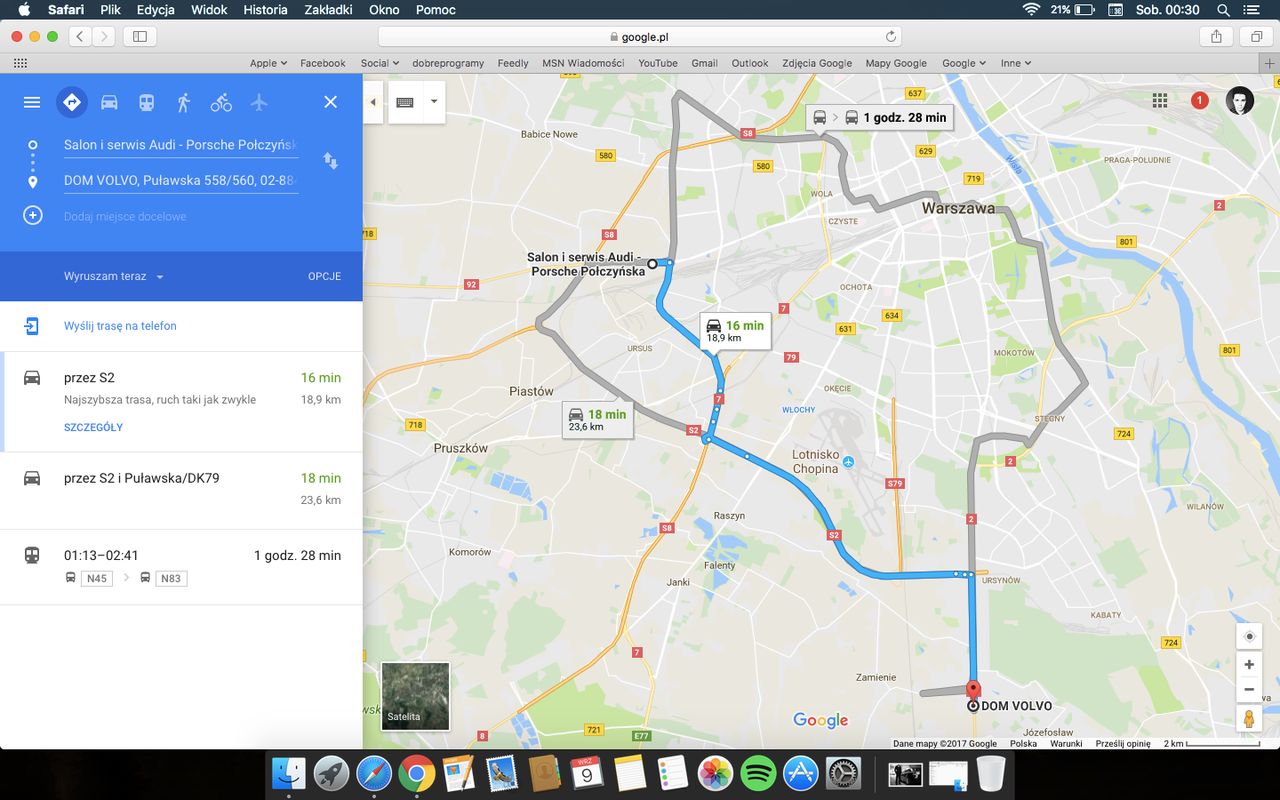Click 18 min route label on map
The height and width of the screenshot is (800, 1280).
click(597, 419)
